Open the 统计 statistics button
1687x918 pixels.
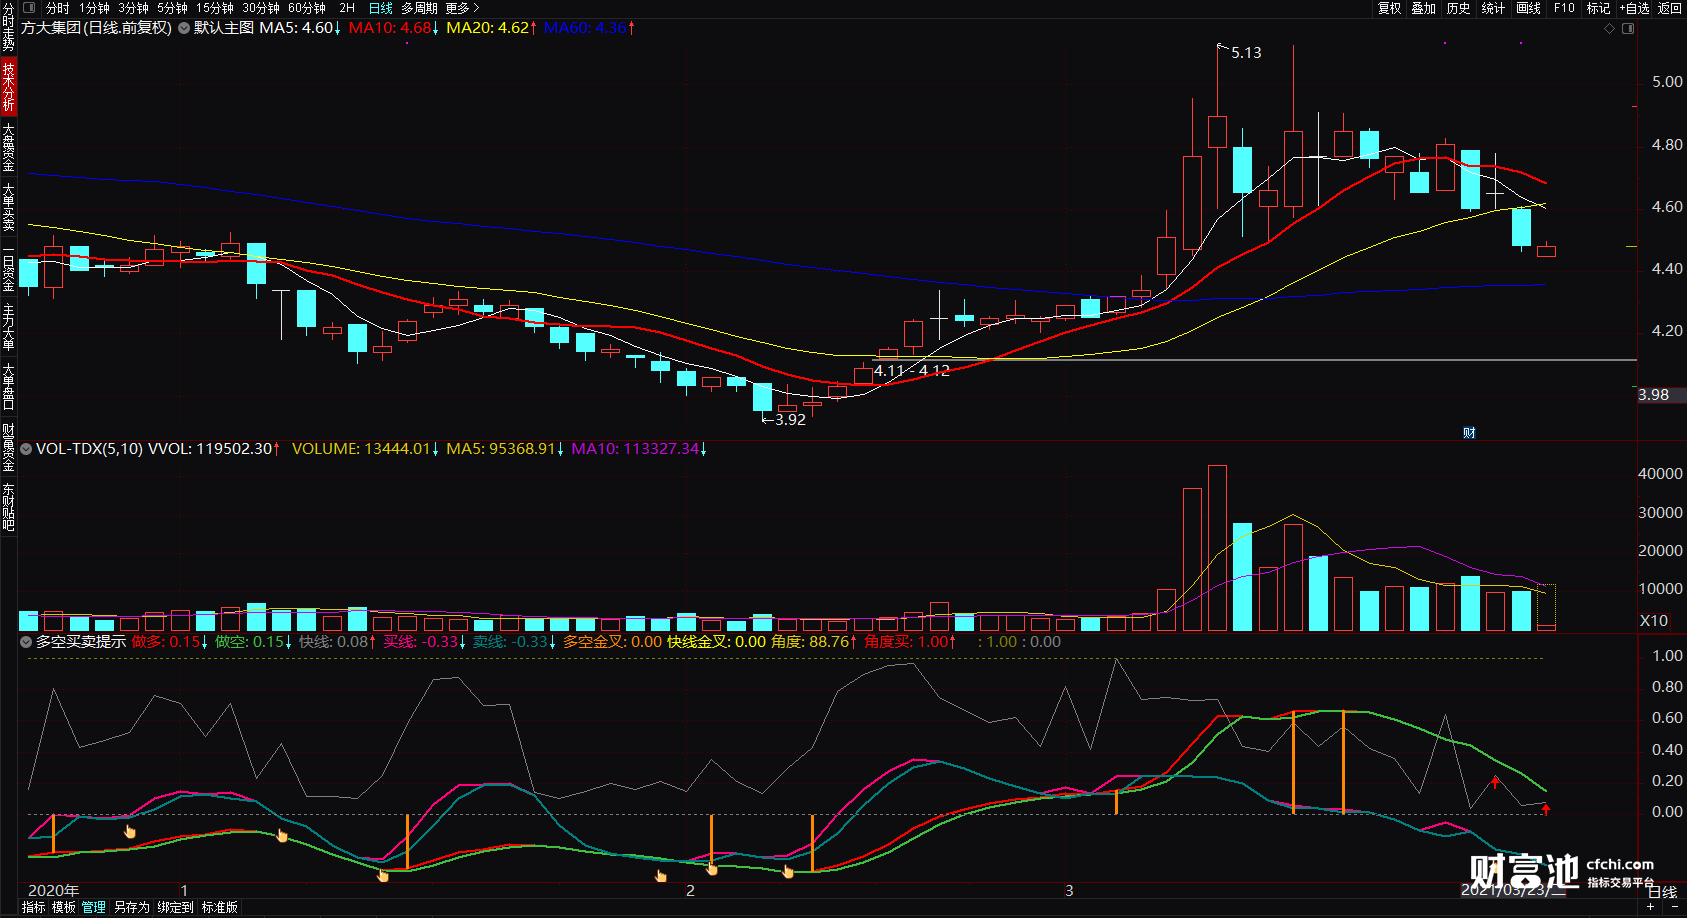tap(1493, 8)
